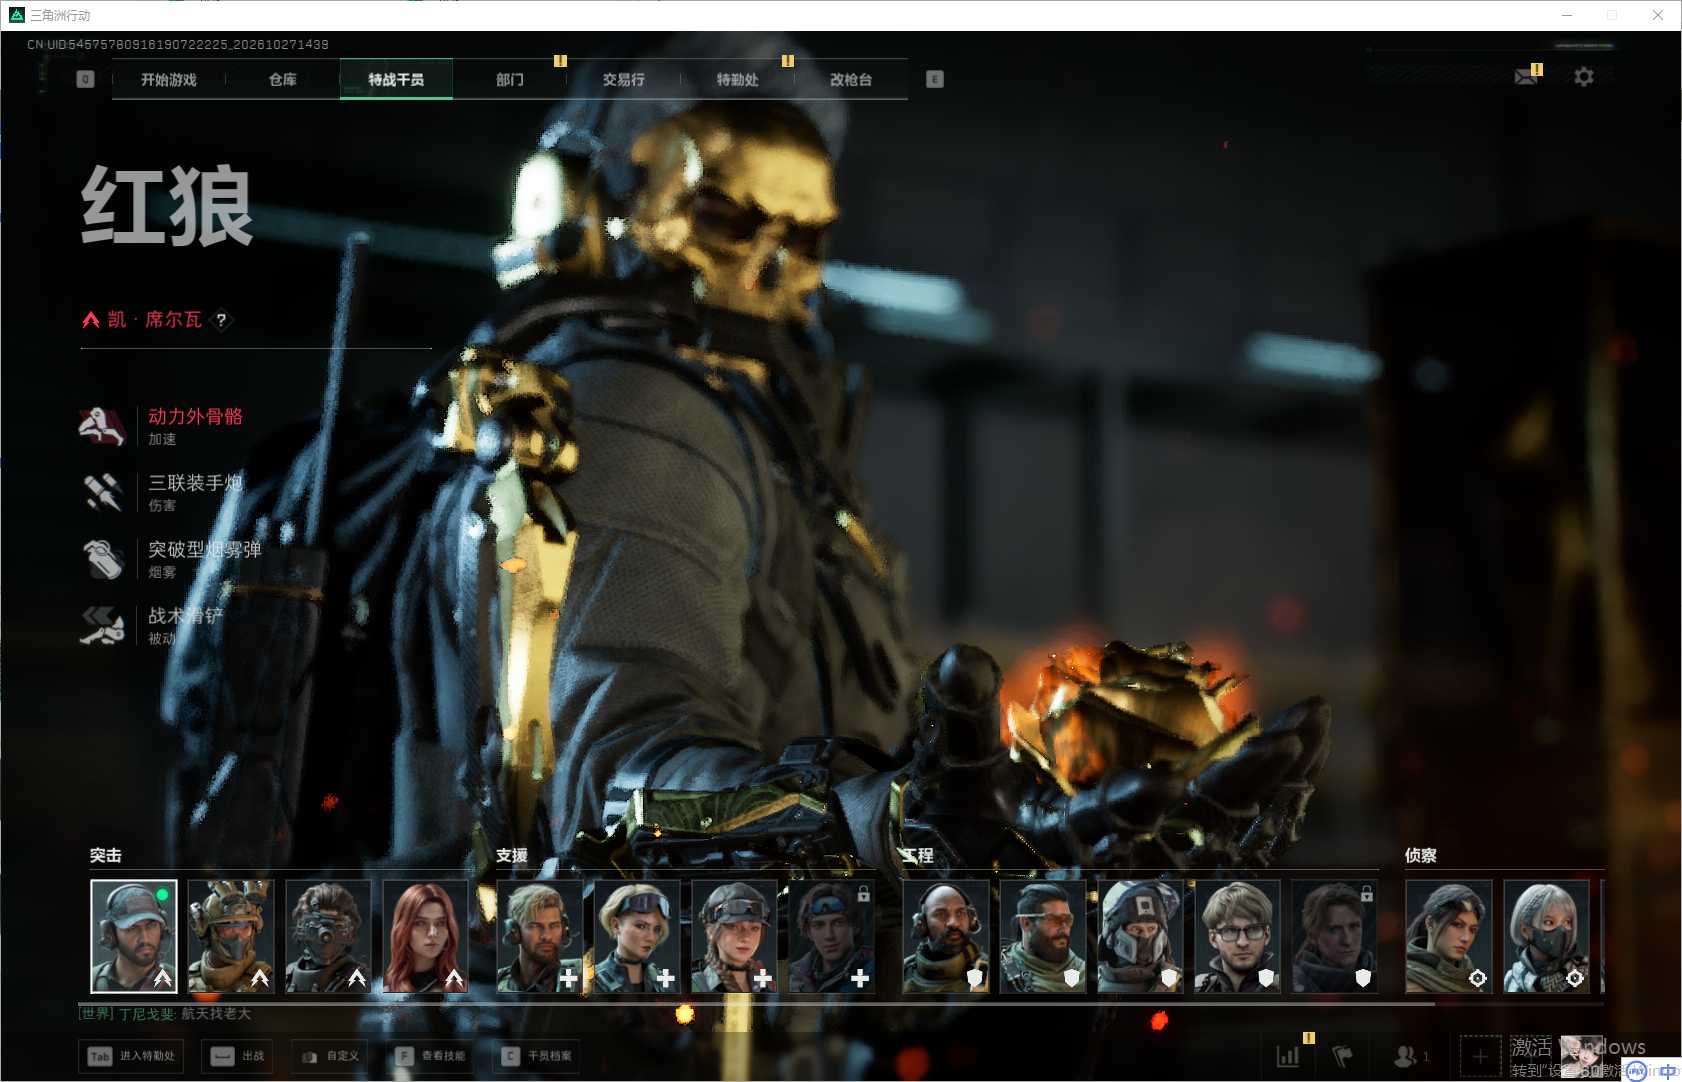Click the plus slot to invite teammate
Viewport: 1682px width, 1082px height.
[1481, 1056]
